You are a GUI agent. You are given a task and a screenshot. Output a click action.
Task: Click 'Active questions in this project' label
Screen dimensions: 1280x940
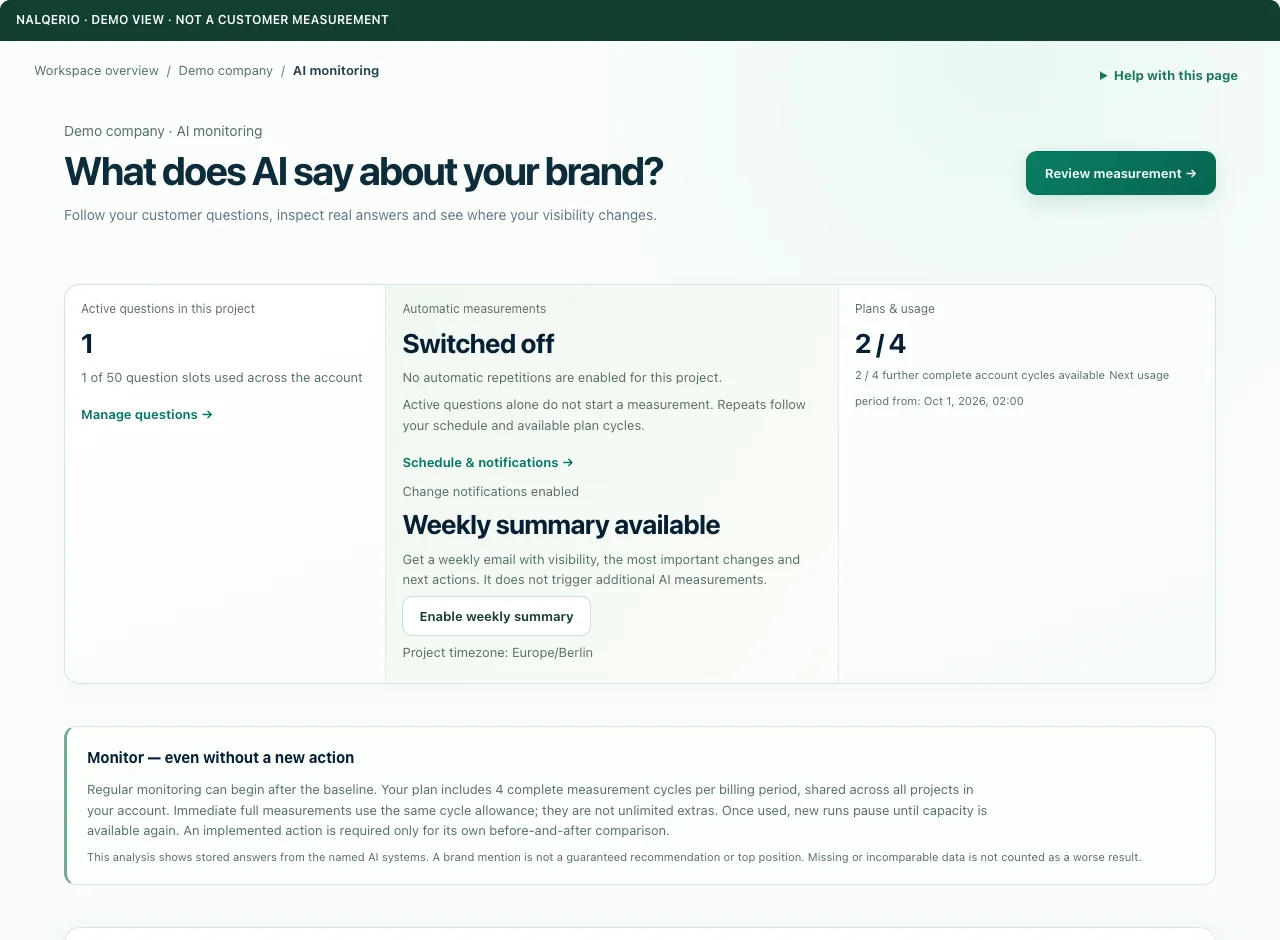pyautogui.click(x=168, y=309)
